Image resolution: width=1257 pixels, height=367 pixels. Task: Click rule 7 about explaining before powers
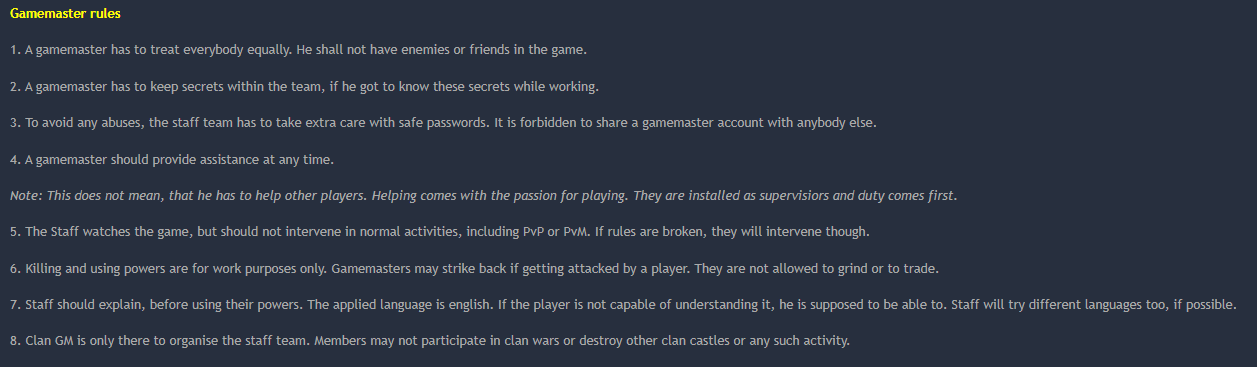pyautogui.click(x=624, y=304)
